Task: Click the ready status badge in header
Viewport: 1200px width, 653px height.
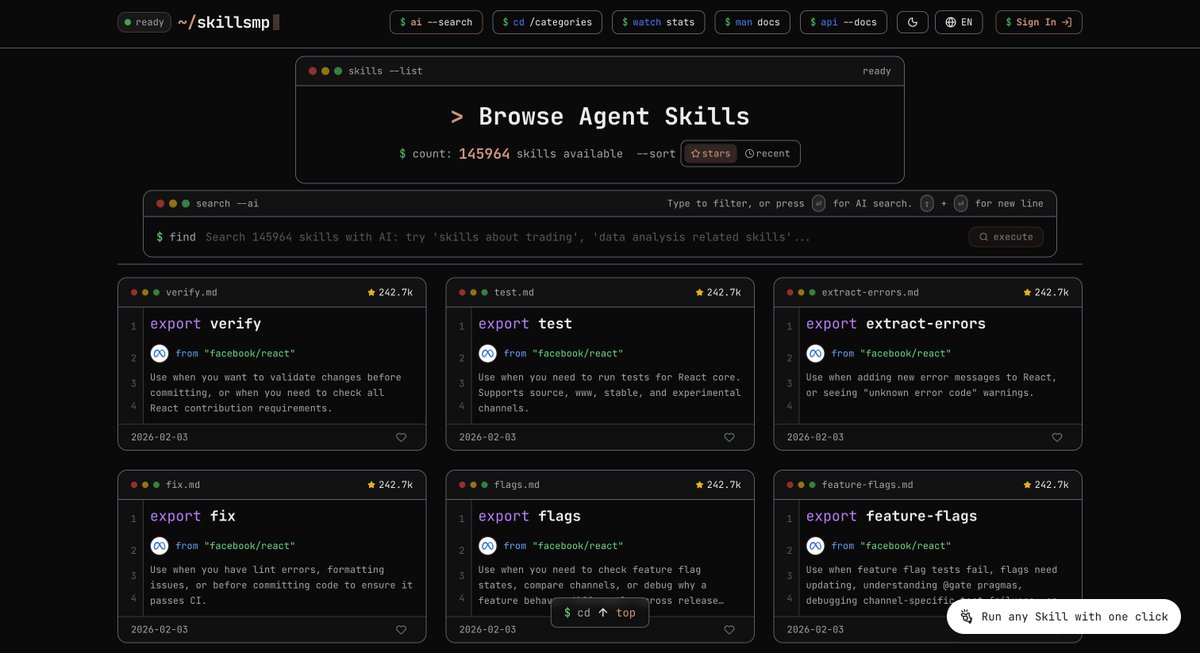Action: coord(144,22)
